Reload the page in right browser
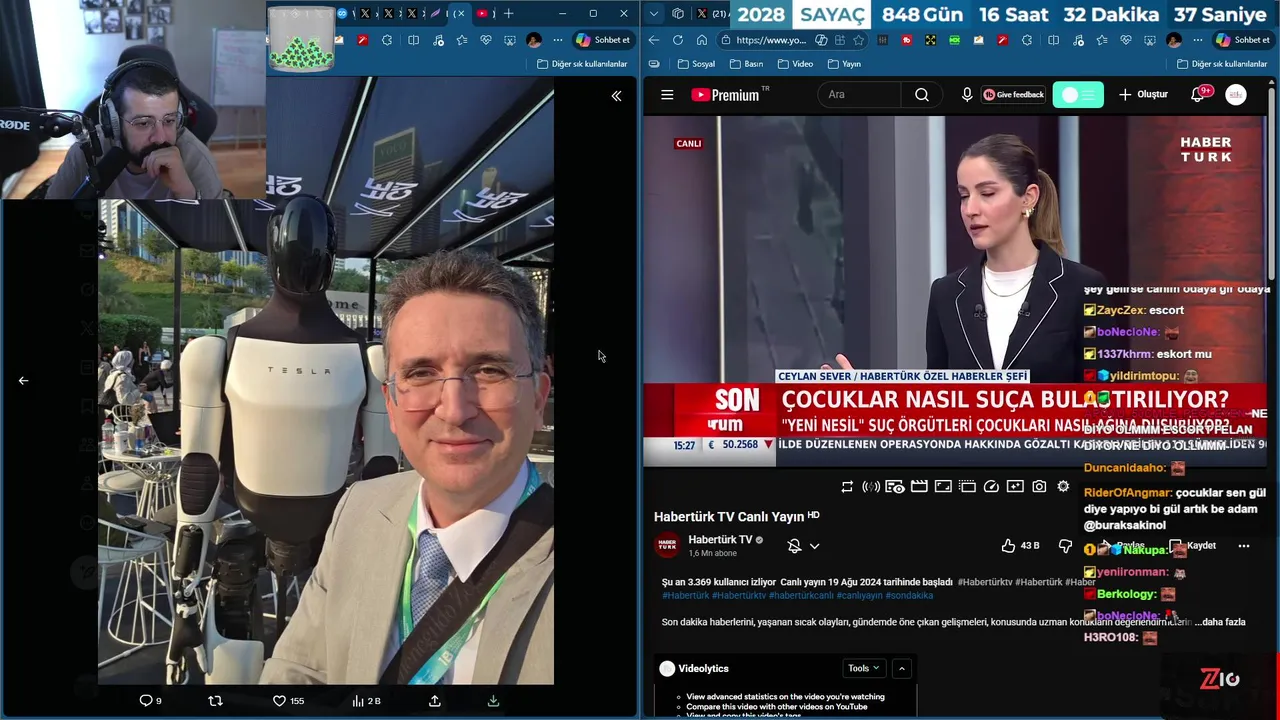The height and width of the screenshot is (720, 1280). pyautogui.click(x=678, y=40)
